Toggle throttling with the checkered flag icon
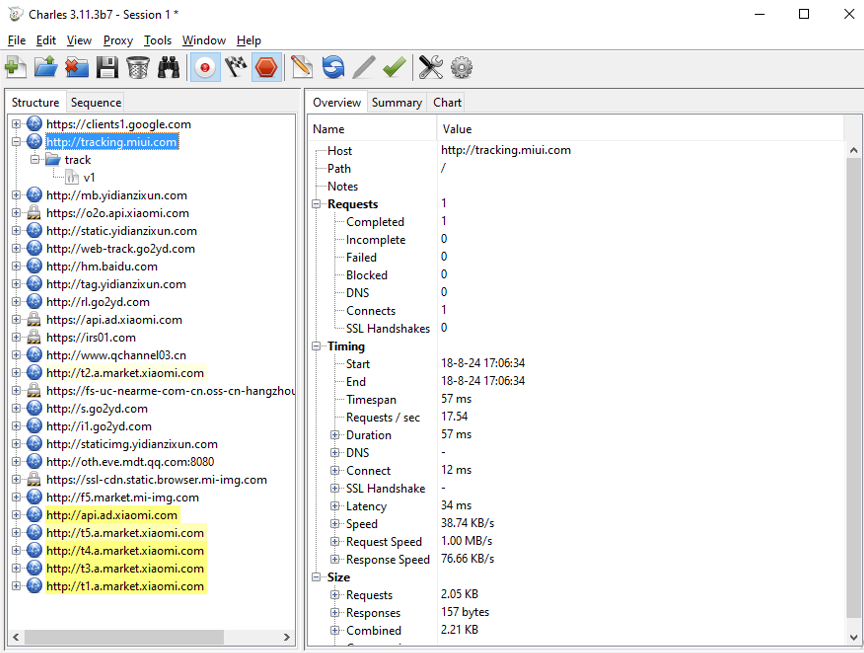864x653 pixels. 236,67
